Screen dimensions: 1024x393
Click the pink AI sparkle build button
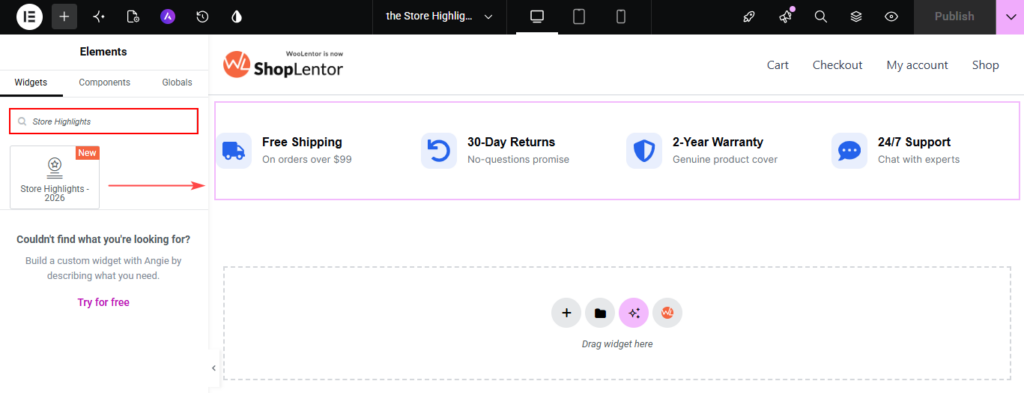[633, 313]
